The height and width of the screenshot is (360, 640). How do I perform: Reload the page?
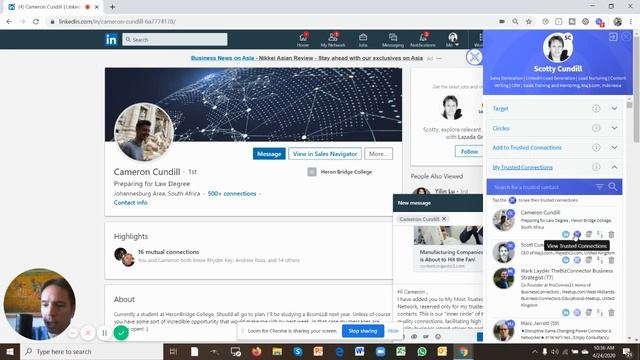pyautogui.click(x=36, y=22)
